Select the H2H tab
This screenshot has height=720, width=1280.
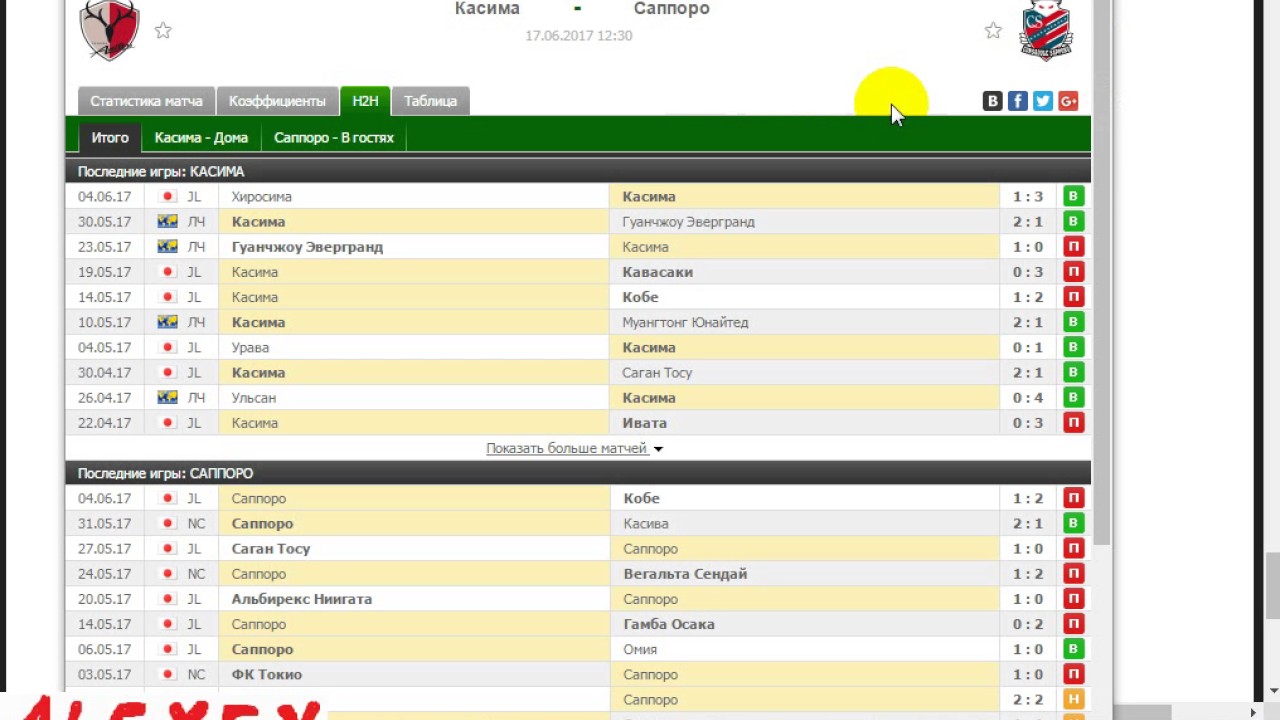pos(365,101)
